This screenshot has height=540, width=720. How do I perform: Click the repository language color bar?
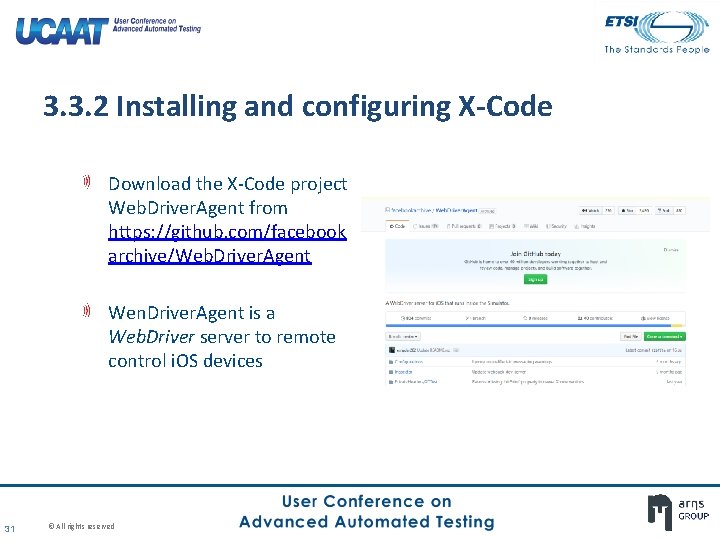535,326
